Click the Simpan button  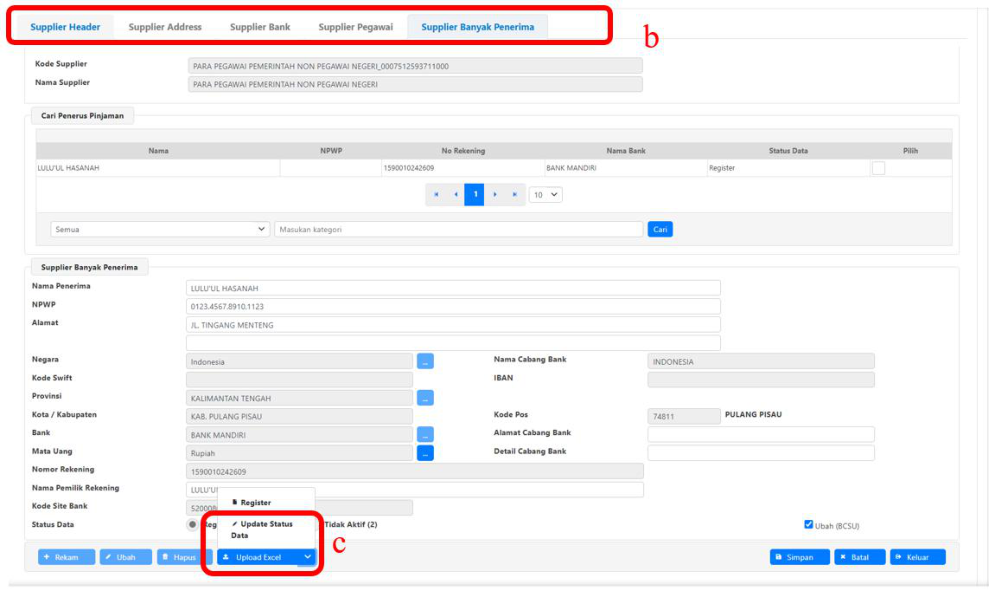pyautogui.click(x=798, y=557)
